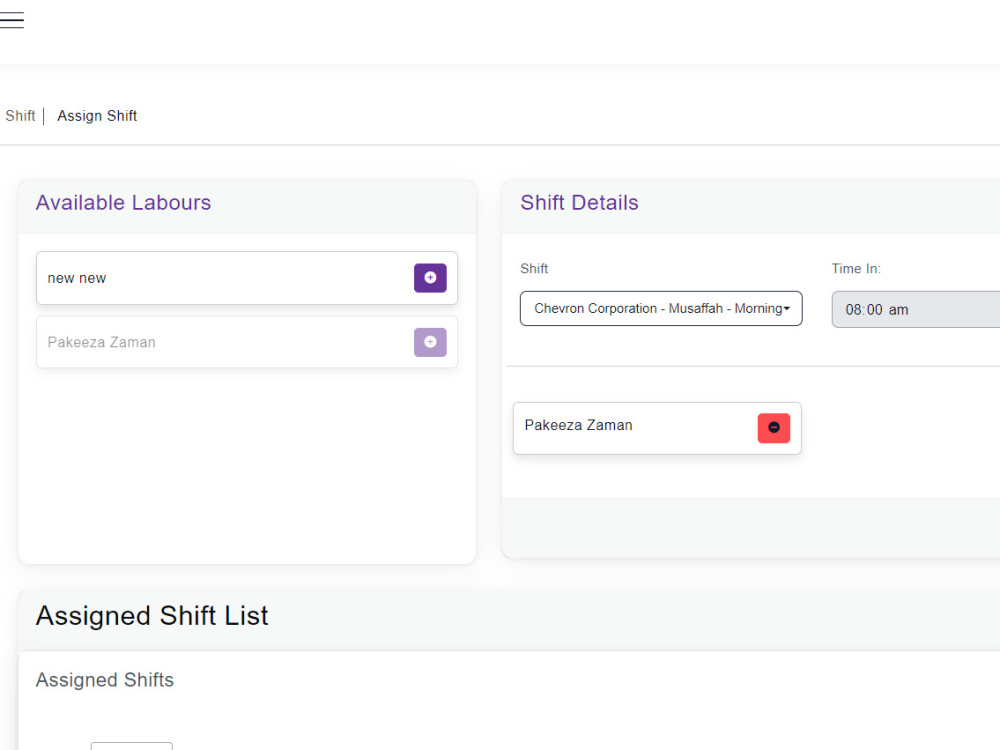Click the Assigned Shift List heading
Viewport: 1000px width, 750px height.
click(x=152, y=616)
